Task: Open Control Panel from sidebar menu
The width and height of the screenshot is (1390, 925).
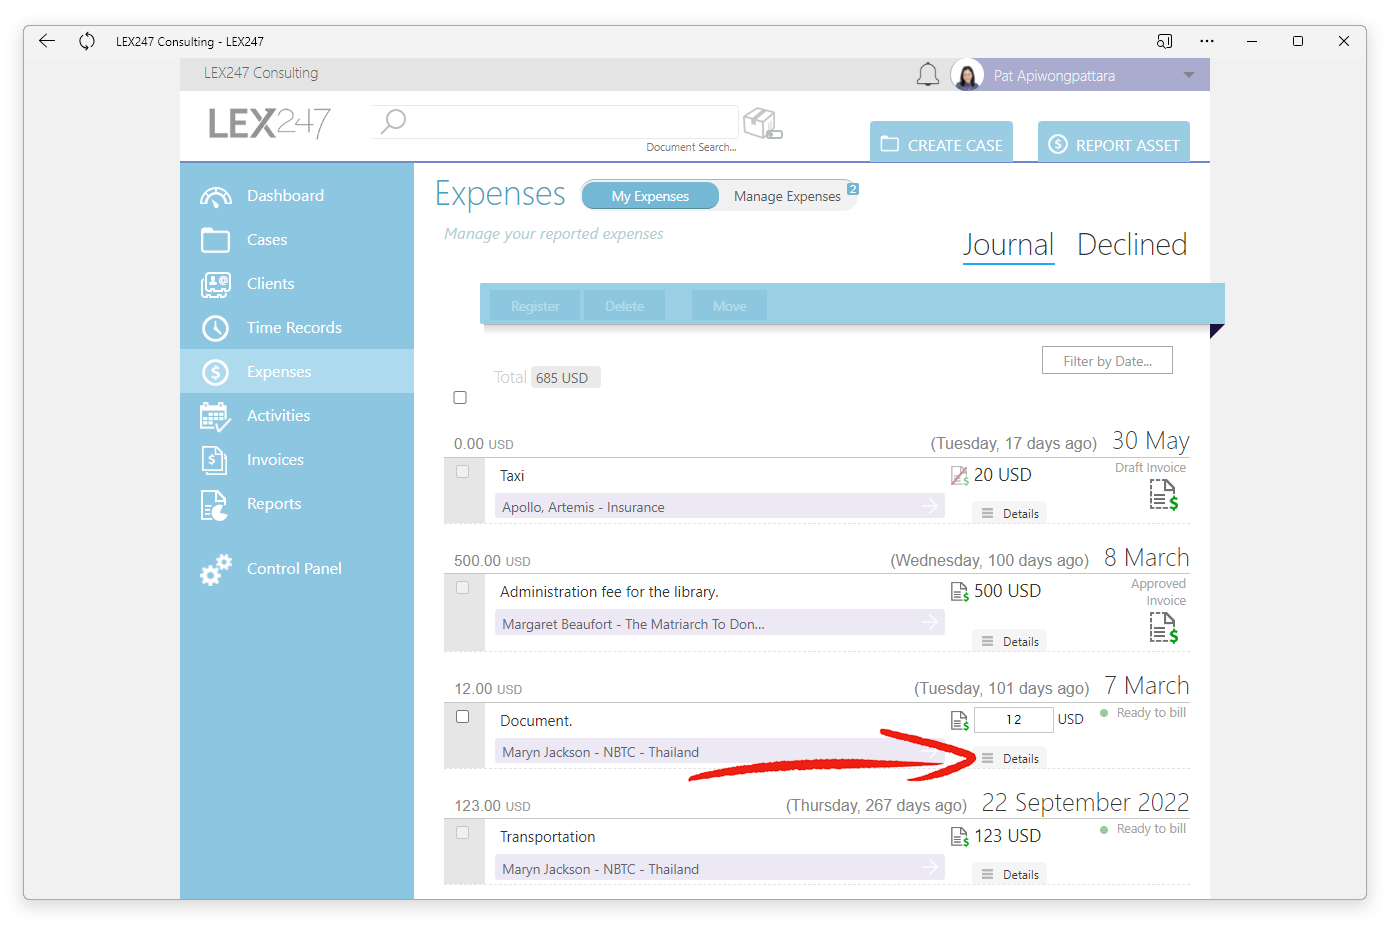Action: (x=297, y=569)
